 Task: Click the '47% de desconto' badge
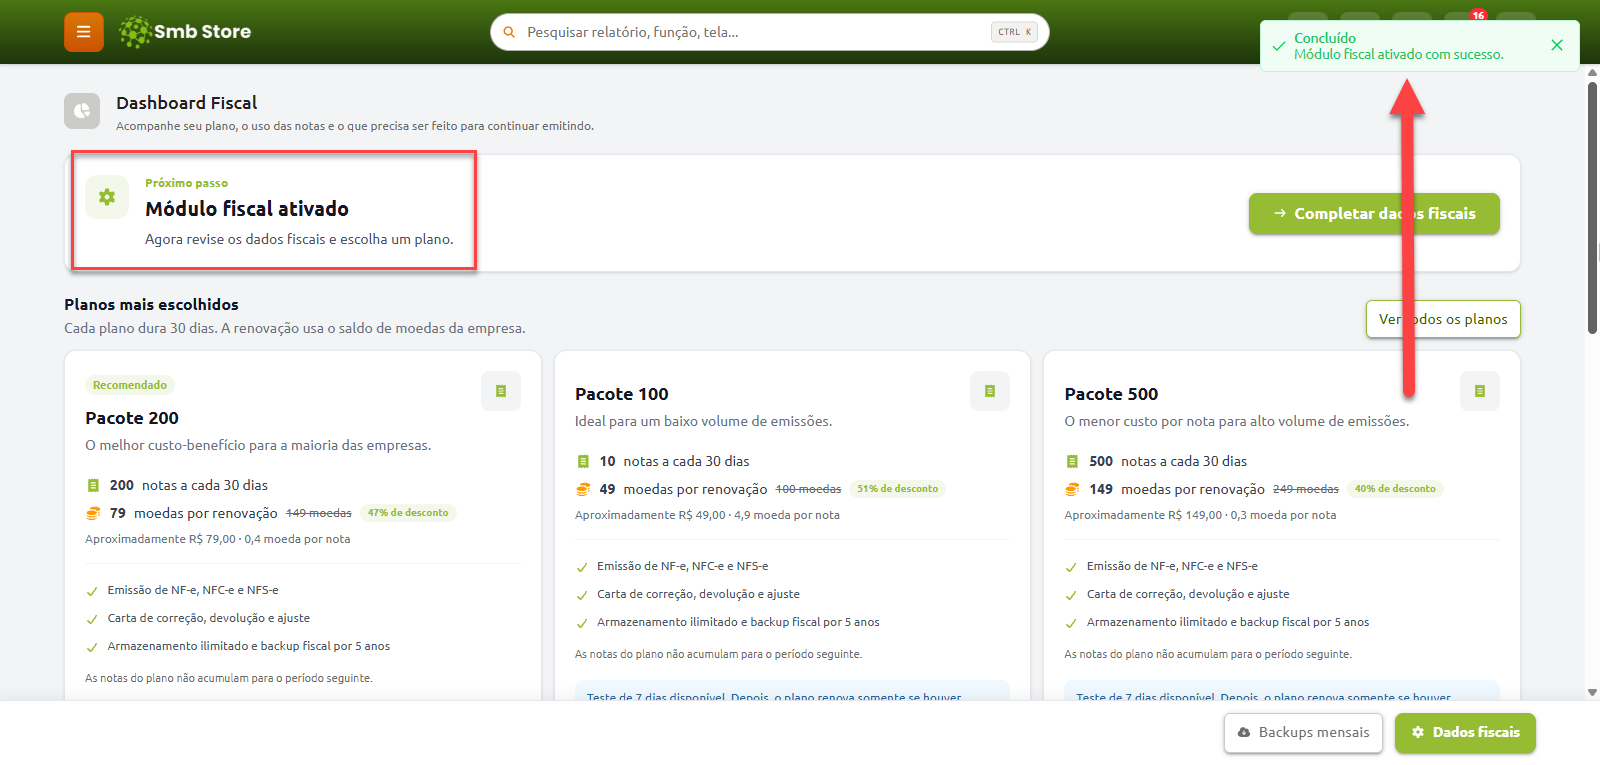tap(408, 513)
